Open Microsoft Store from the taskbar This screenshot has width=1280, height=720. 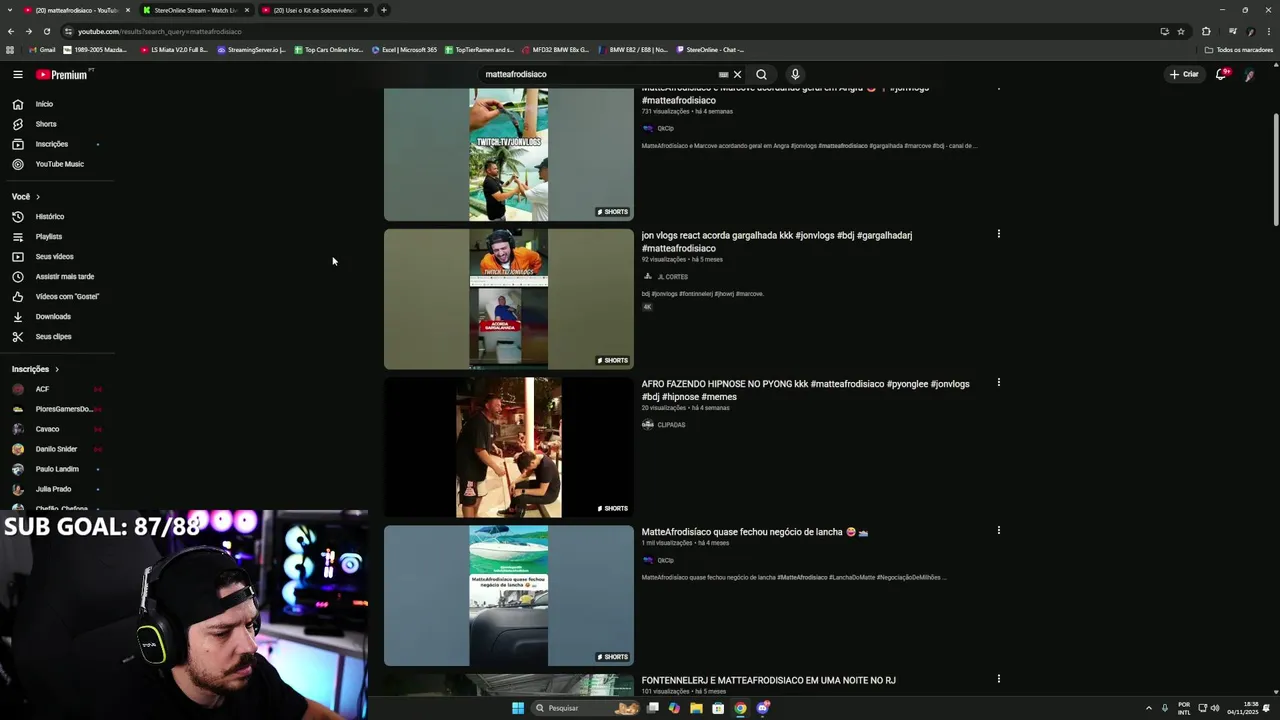(718, 708)
